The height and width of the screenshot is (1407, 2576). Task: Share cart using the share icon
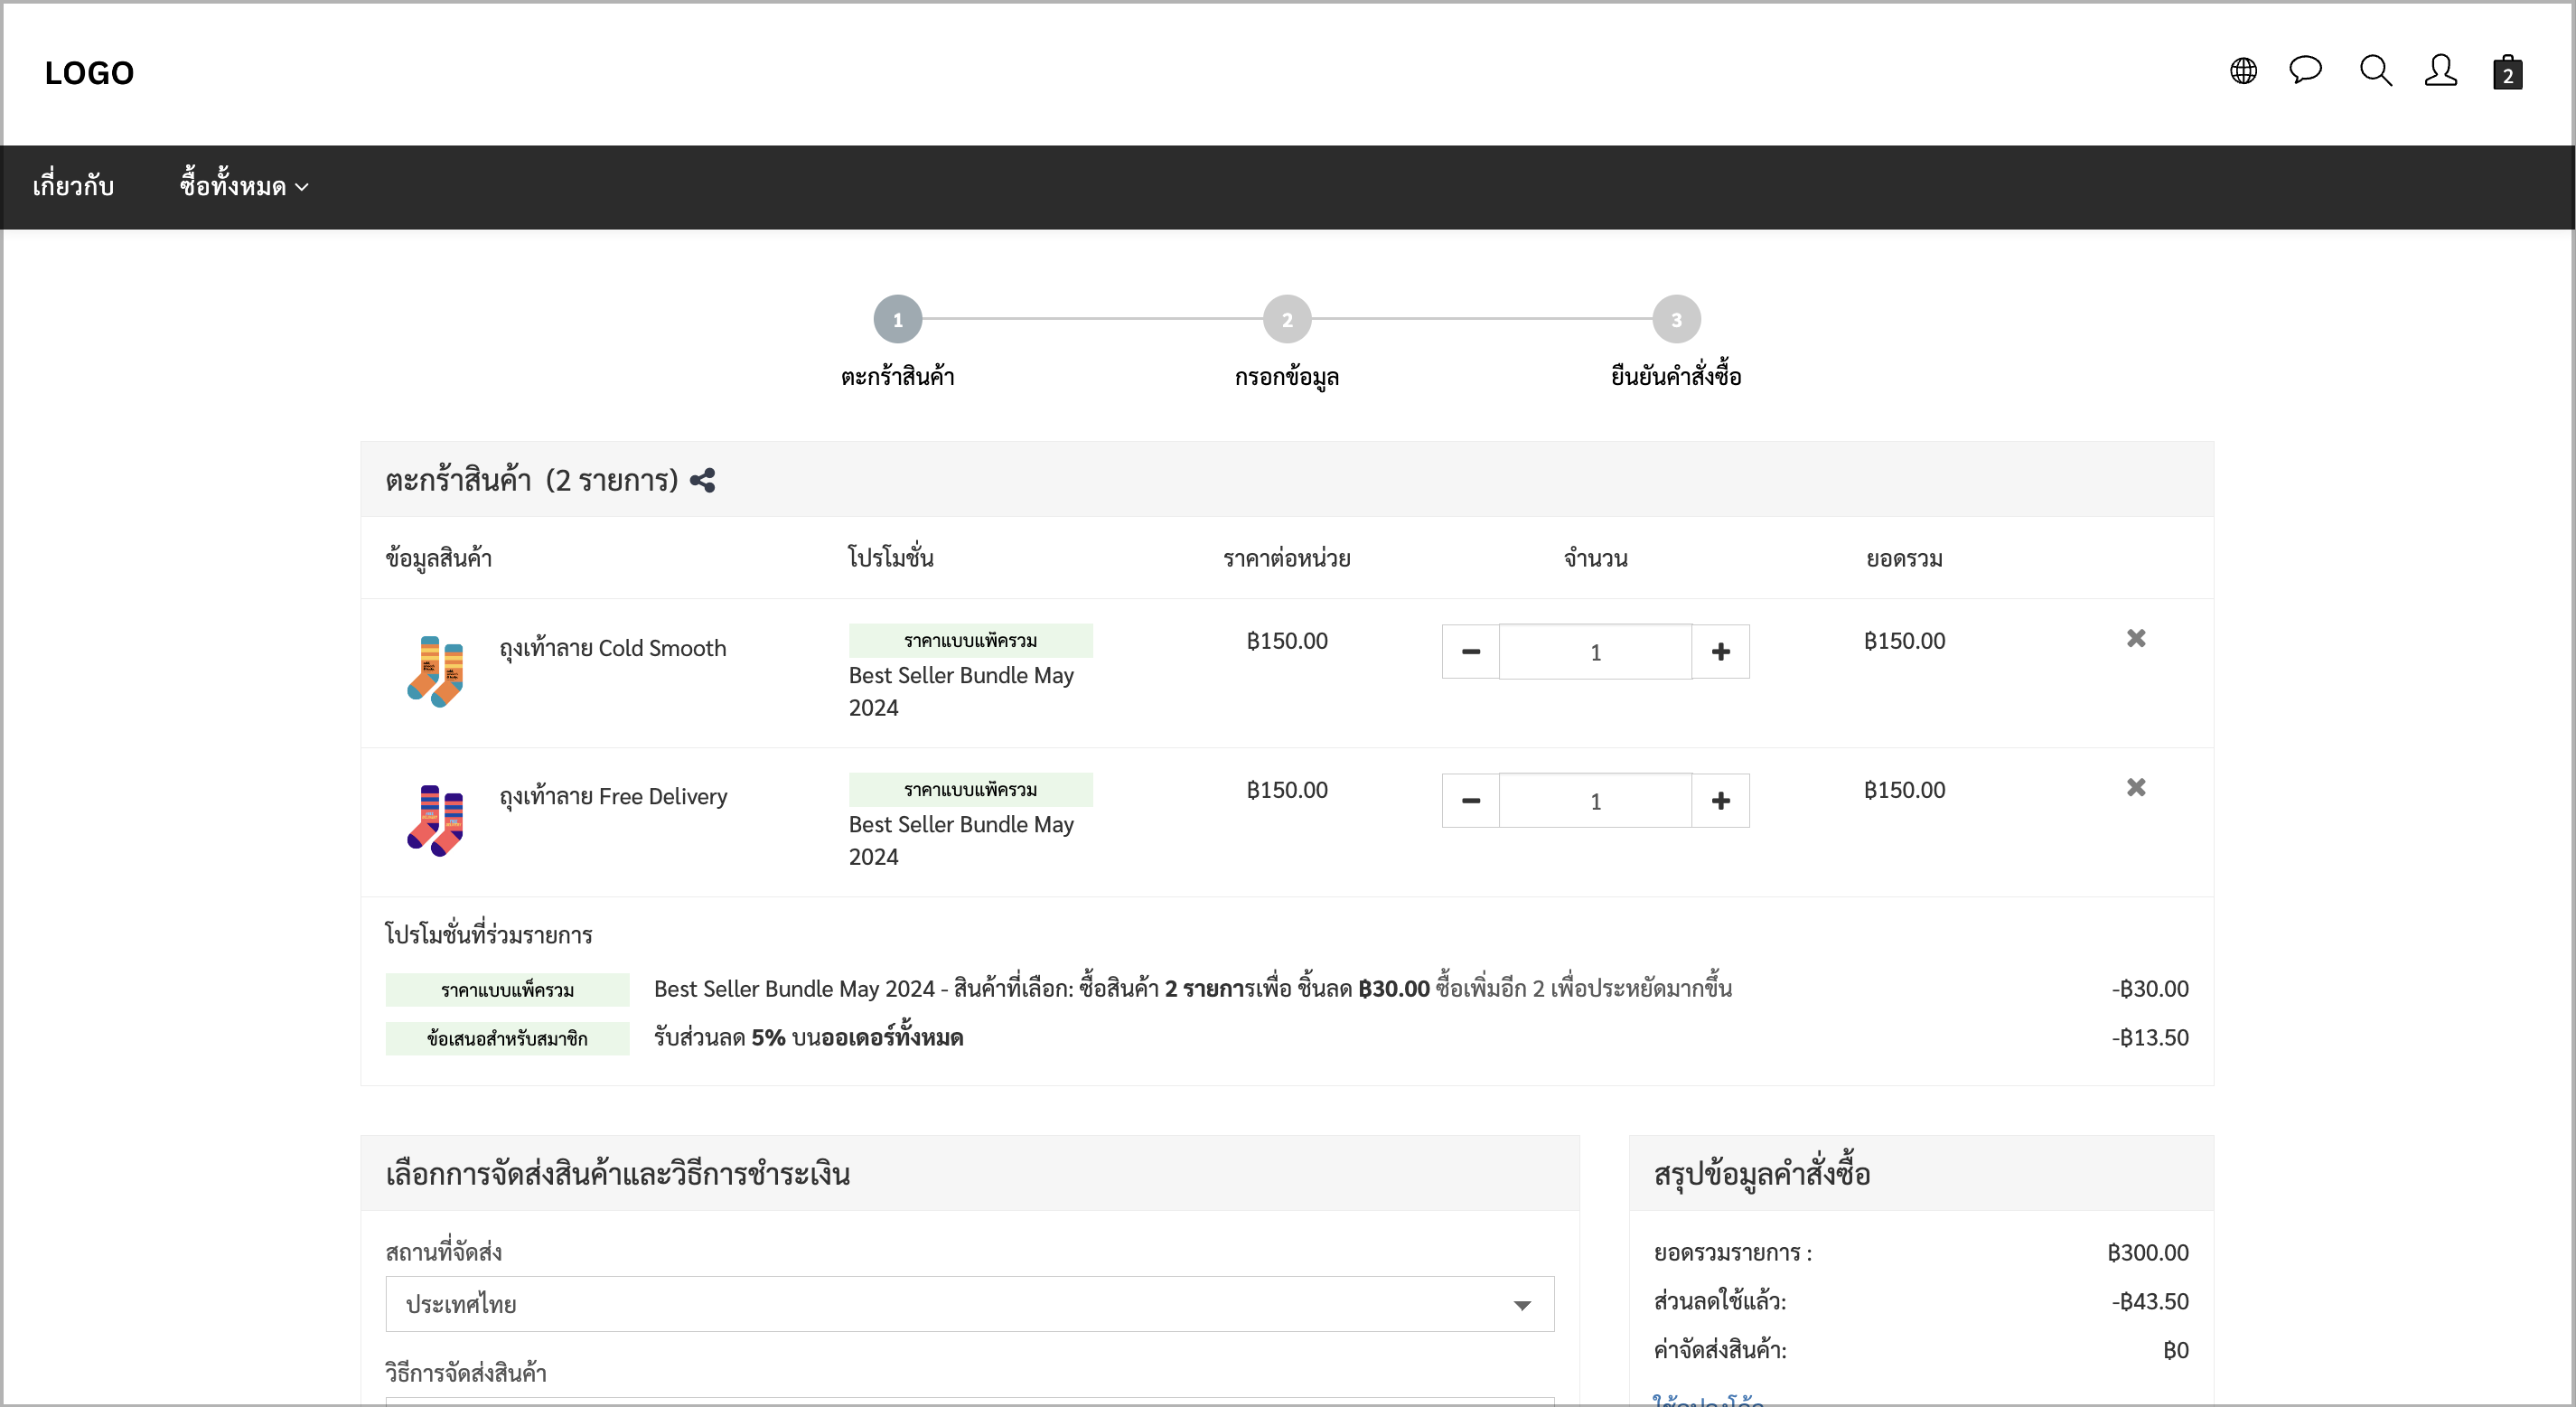tap(703, 481)
